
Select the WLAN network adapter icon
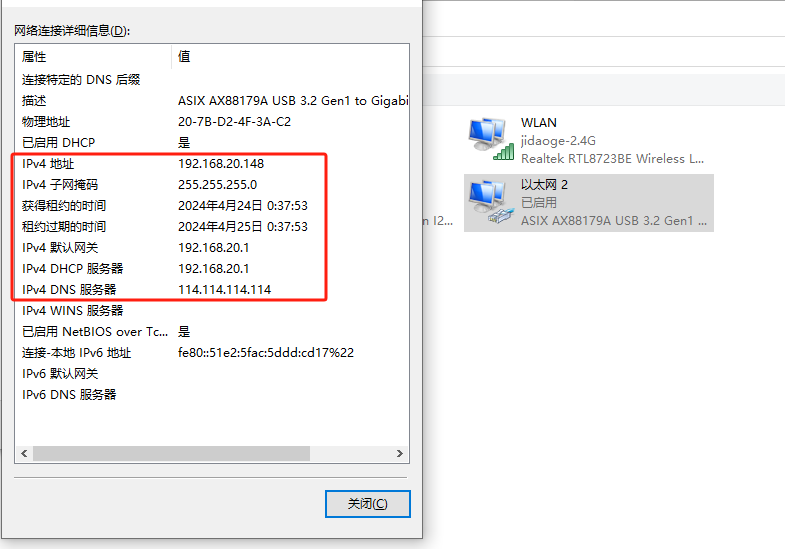point(491,139)
